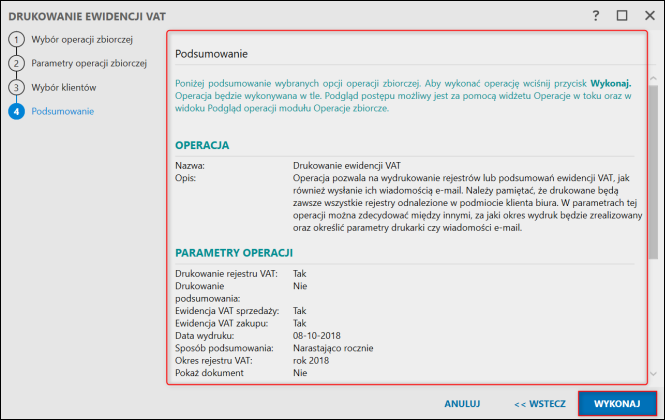
Task: Click the date value 08-10-2018
Action: pos(316,336)
